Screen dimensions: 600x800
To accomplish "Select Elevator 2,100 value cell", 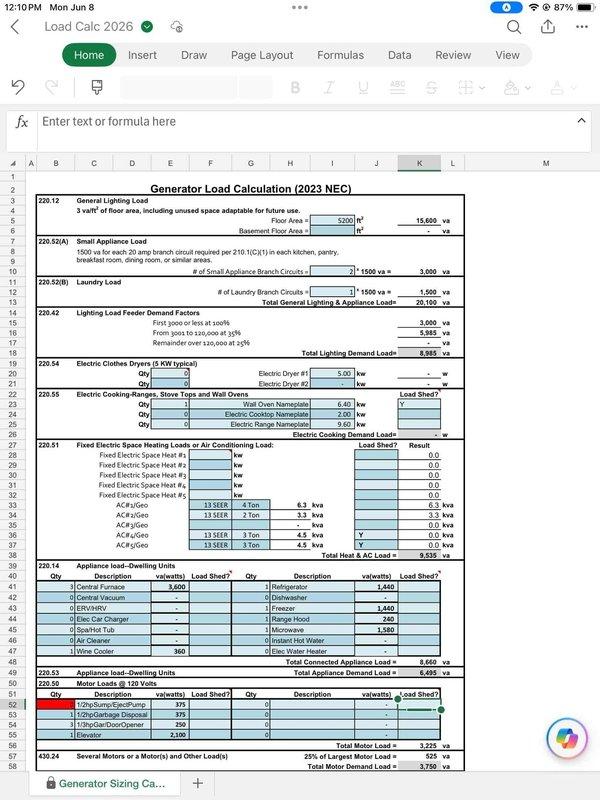I will click(170, 735).
